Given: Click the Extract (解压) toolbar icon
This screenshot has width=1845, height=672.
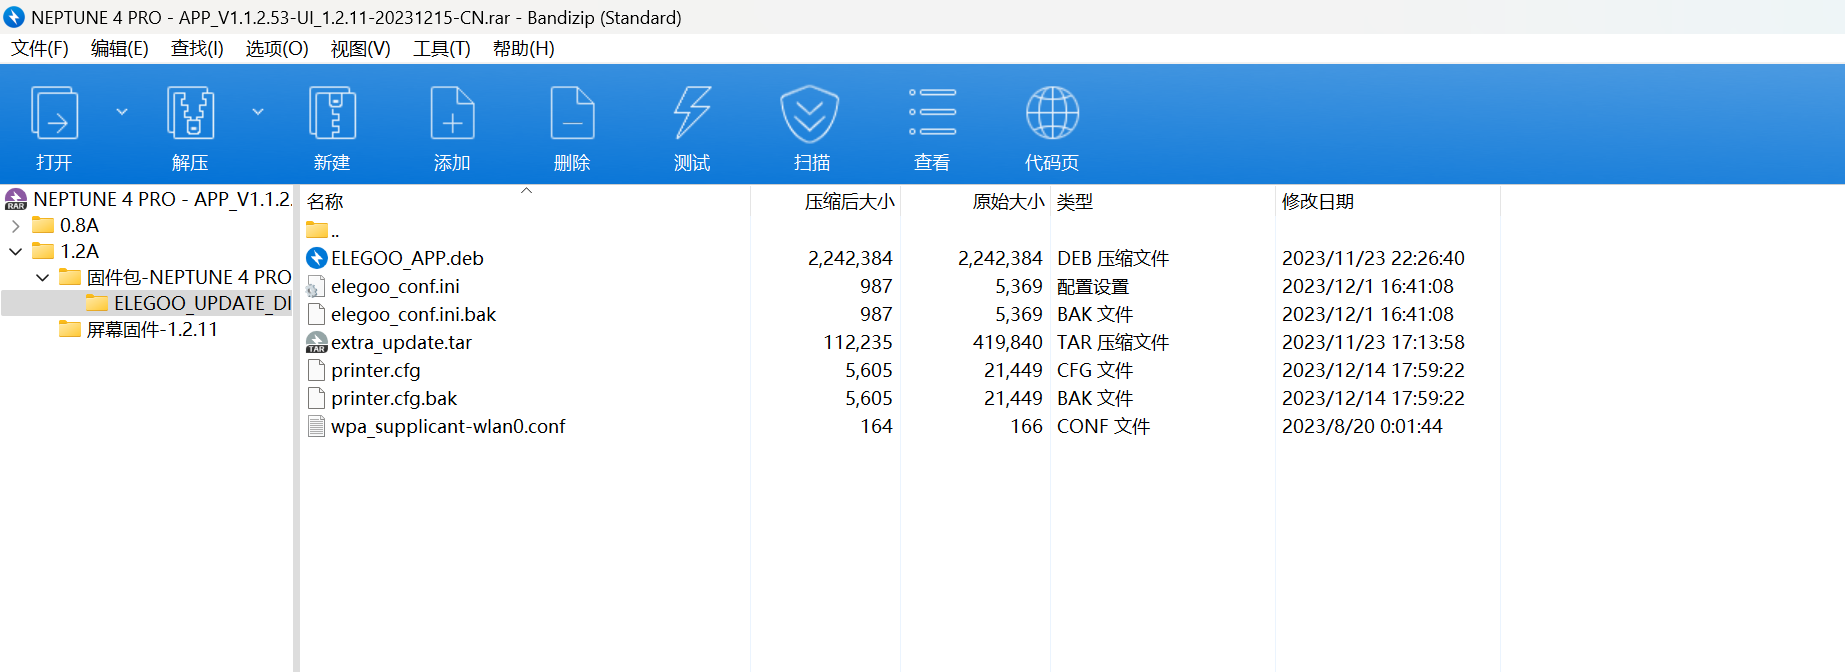Looking at the screenshot, I should pos(190,113).
